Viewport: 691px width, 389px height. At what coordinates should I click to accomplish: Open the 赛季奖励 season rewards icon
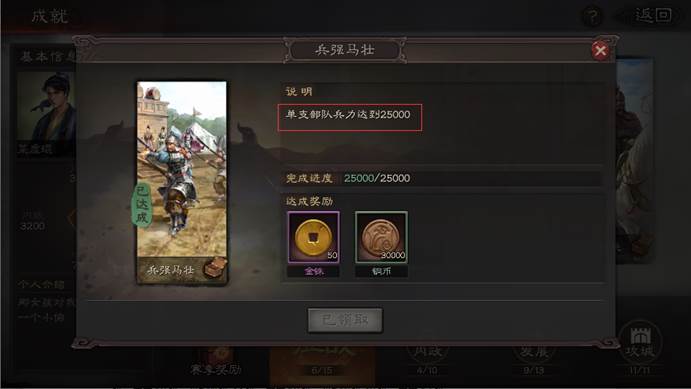click(x=216, y=360)
